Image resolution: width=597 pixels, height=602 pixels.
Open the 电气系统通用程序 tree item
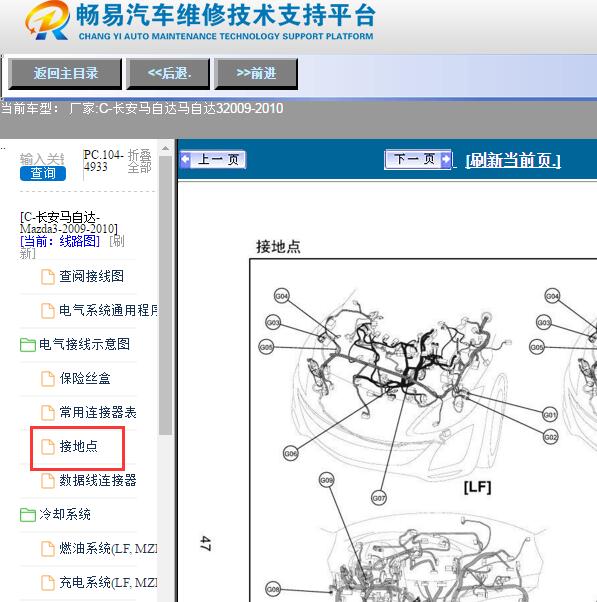pos(108,310)
